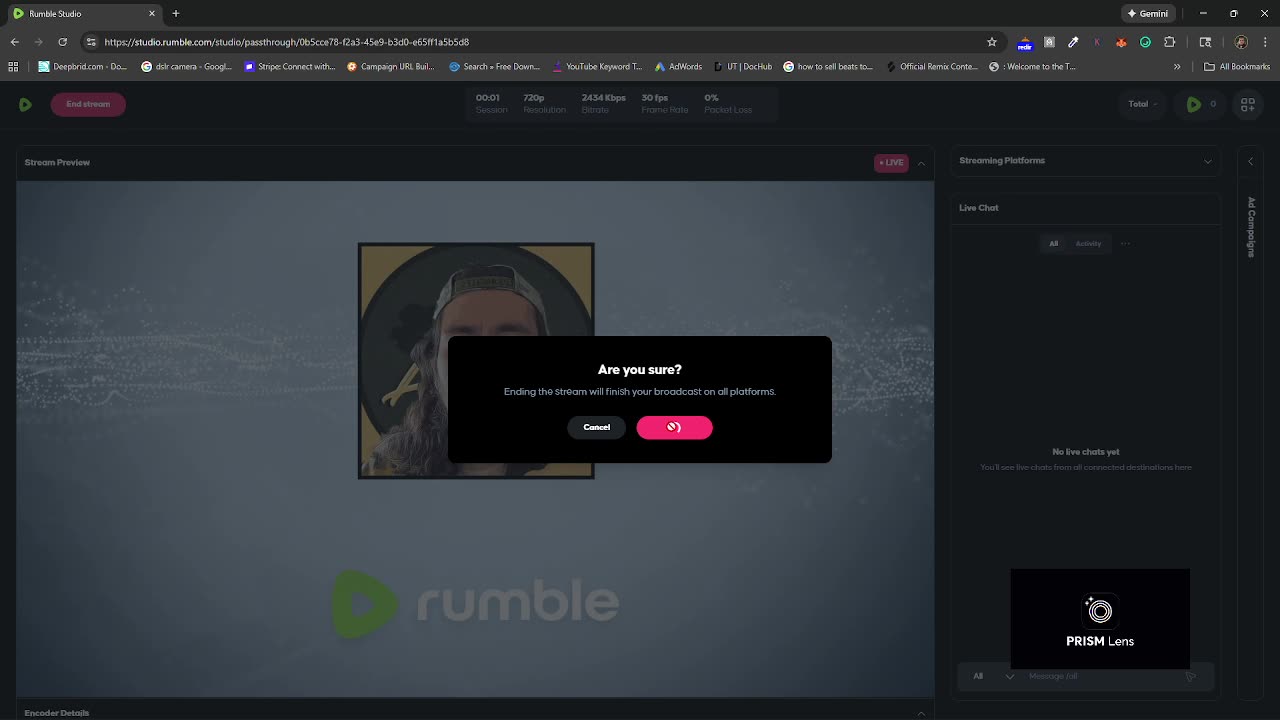The height and width of the screenshot is (720, 1280).
Task: Open the Total viewers dropdown
Action: tap(1143, 104)
